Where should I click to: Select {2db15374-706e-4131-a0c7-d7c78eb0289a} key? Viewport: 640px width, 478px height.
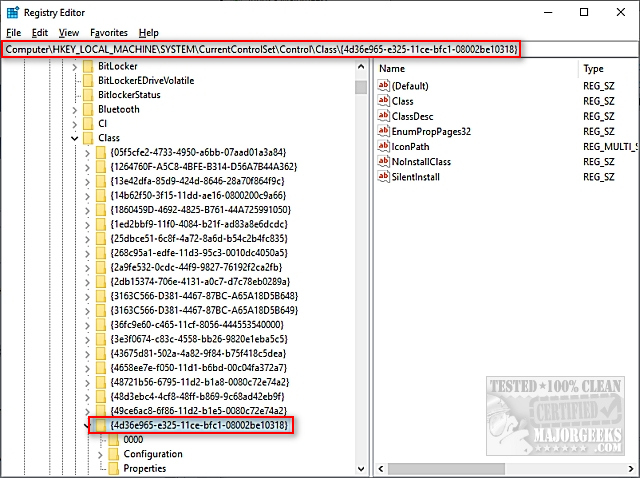click(200, 282)
